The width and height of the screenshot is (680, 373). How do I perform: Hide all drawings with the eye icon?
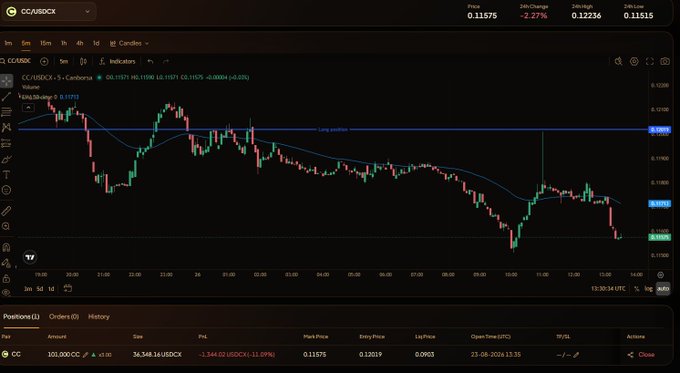point(7,293)
